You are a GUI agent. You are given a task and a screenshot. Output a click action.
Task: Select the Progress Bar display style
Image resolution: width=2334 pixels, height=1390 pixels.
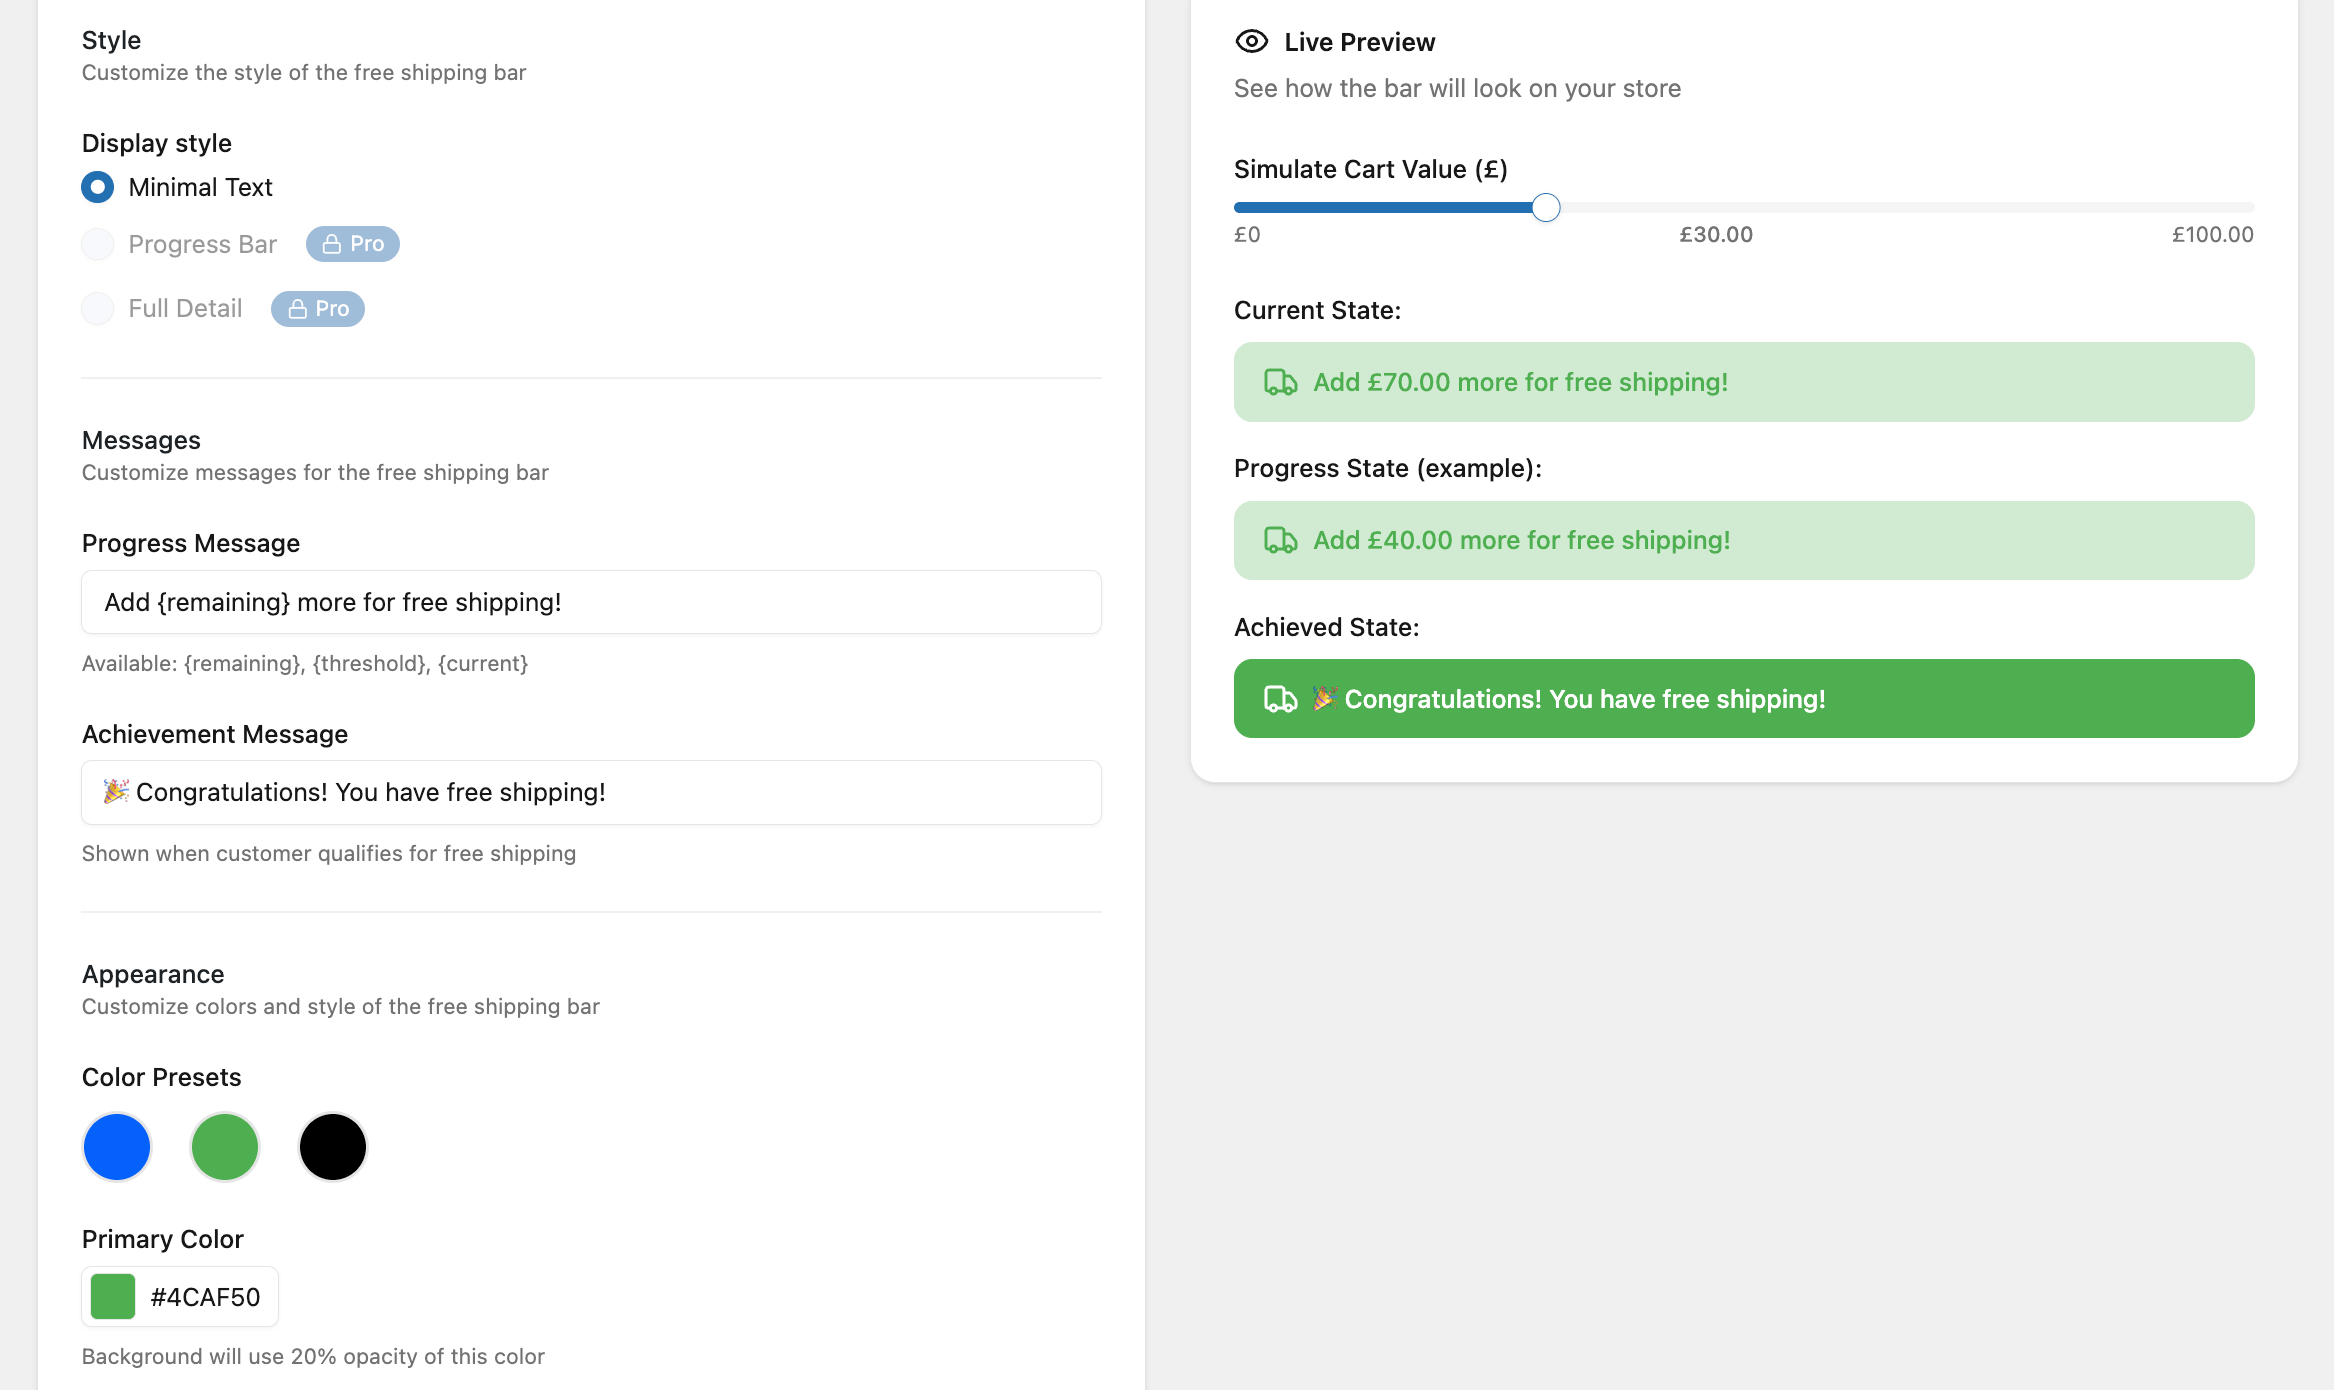[97, 243]
